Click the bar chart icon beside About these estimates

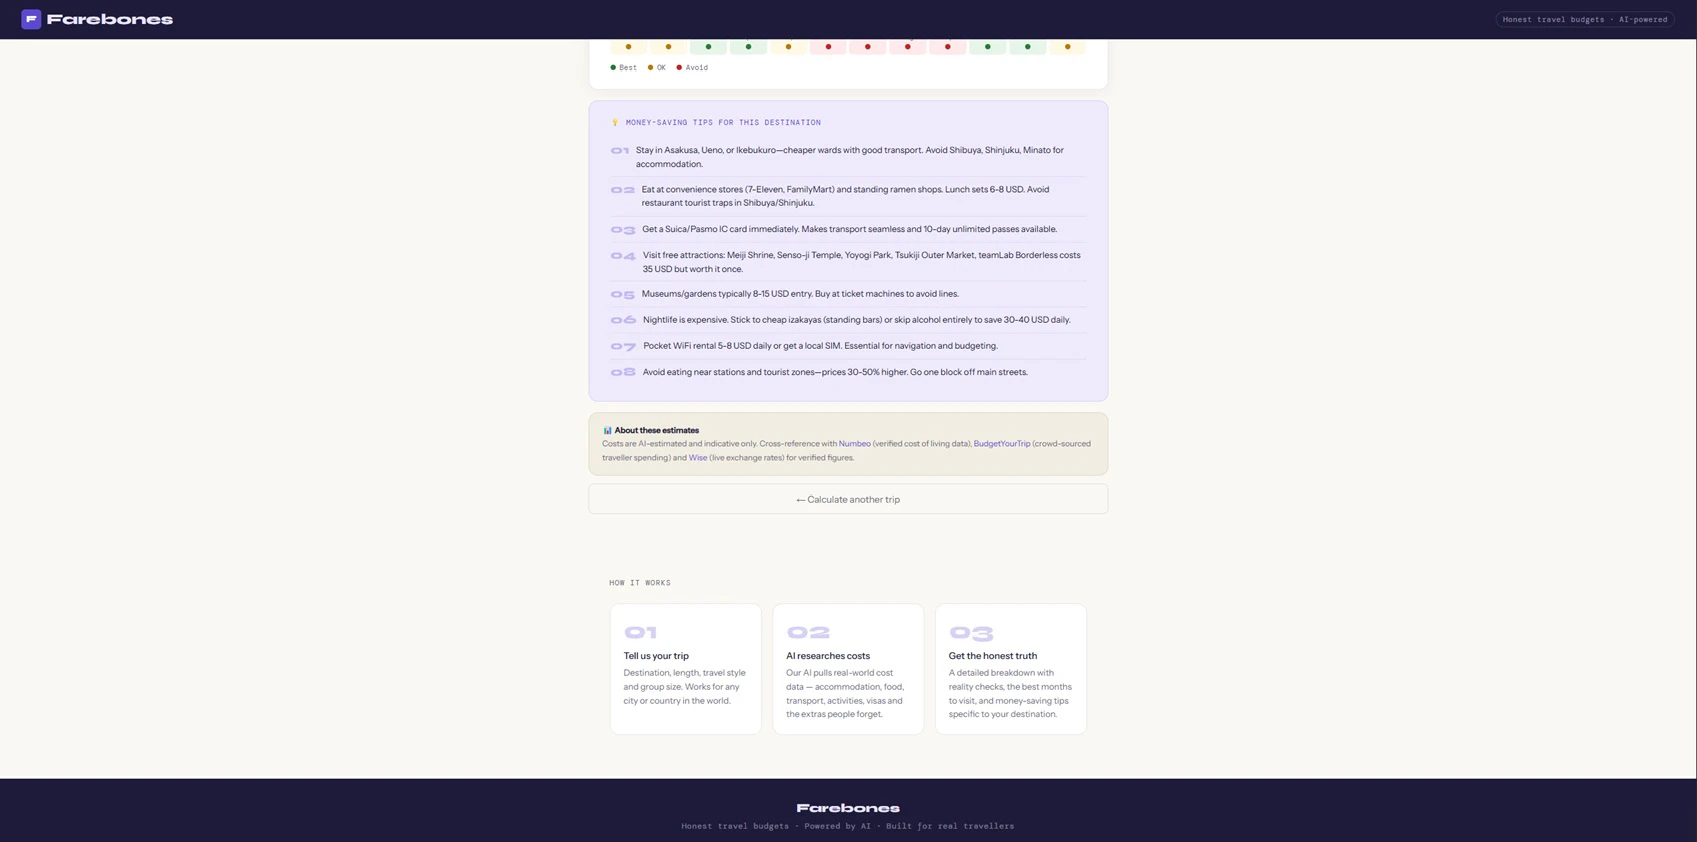pos(607,431)
